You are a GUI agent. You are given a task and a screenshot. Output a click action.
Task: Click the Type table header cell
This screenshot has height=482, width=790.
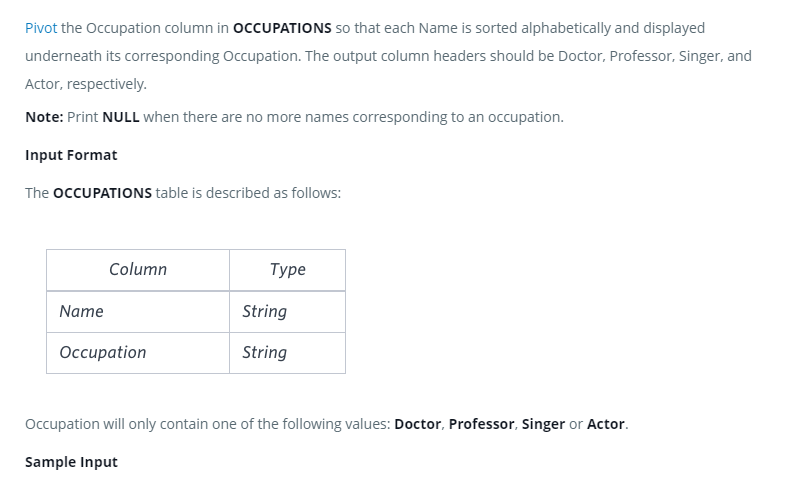pos(287,270)
